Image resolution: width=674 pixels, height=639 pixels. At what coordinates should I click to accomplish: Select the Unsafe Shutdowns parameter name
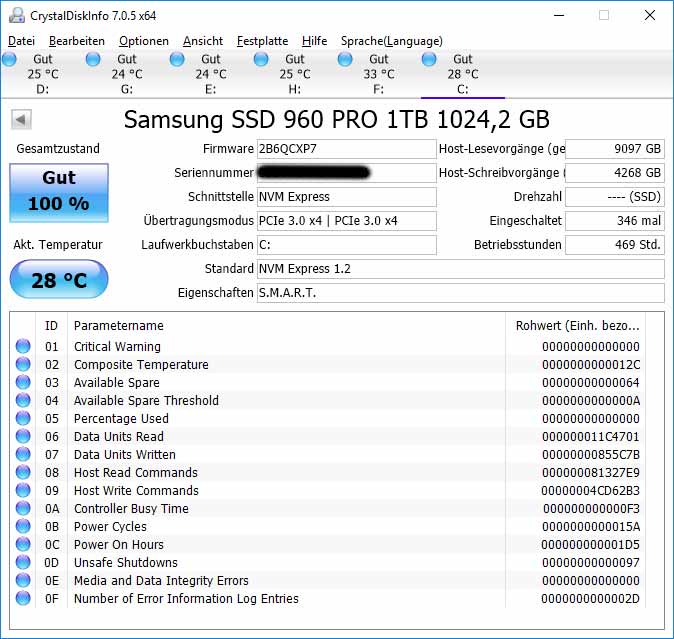coord(126,563)
